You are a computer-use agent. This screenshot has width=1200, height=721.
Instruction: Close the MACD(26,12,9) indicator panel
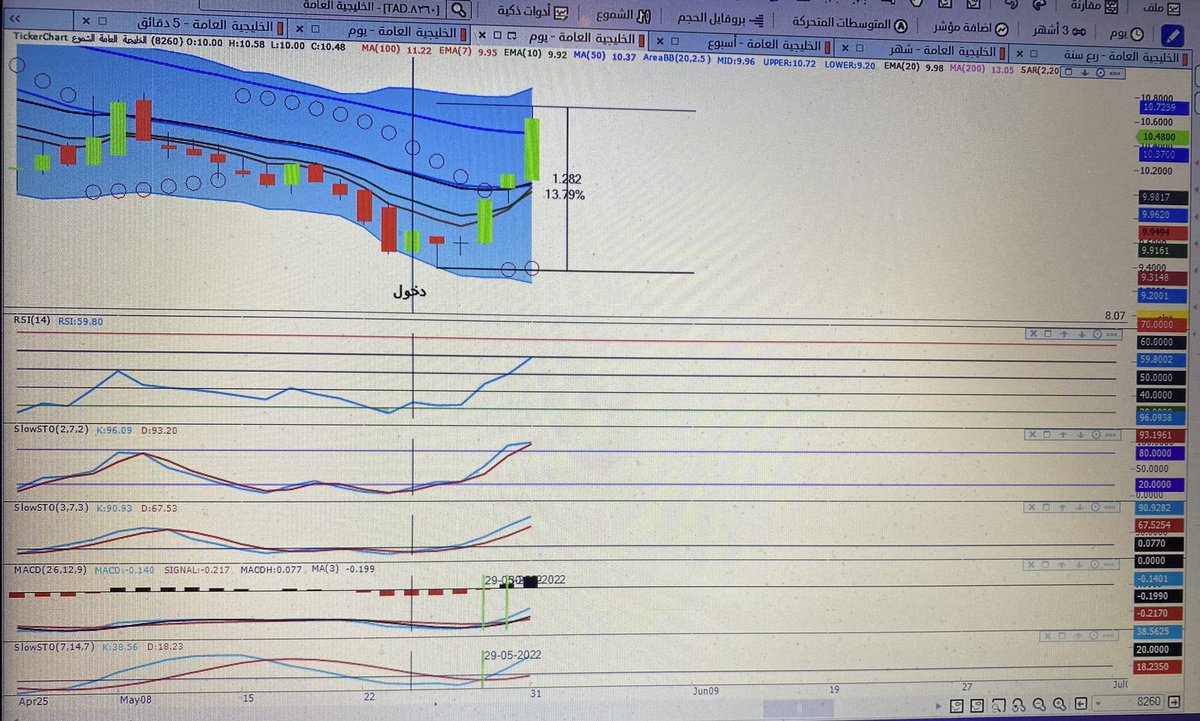click(1033, 563)
